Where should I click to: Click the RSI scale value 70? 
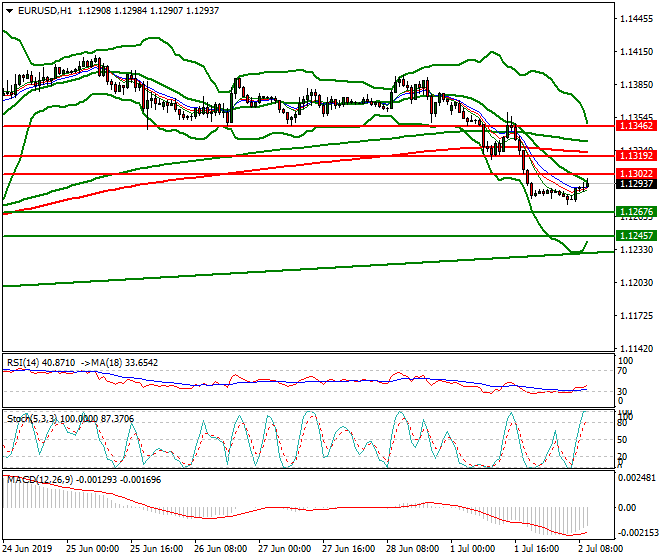point(622,371)
